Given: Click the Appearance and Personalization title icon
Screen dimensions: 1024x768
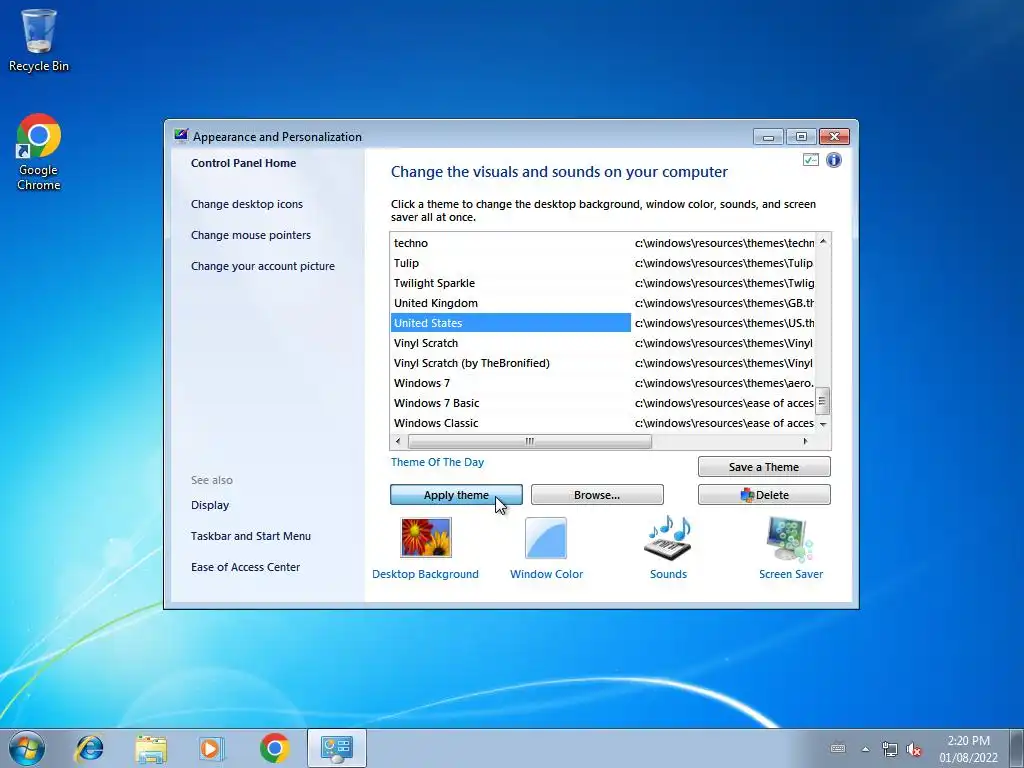Looking at the screenshot, I should click(x=181, y=136).
